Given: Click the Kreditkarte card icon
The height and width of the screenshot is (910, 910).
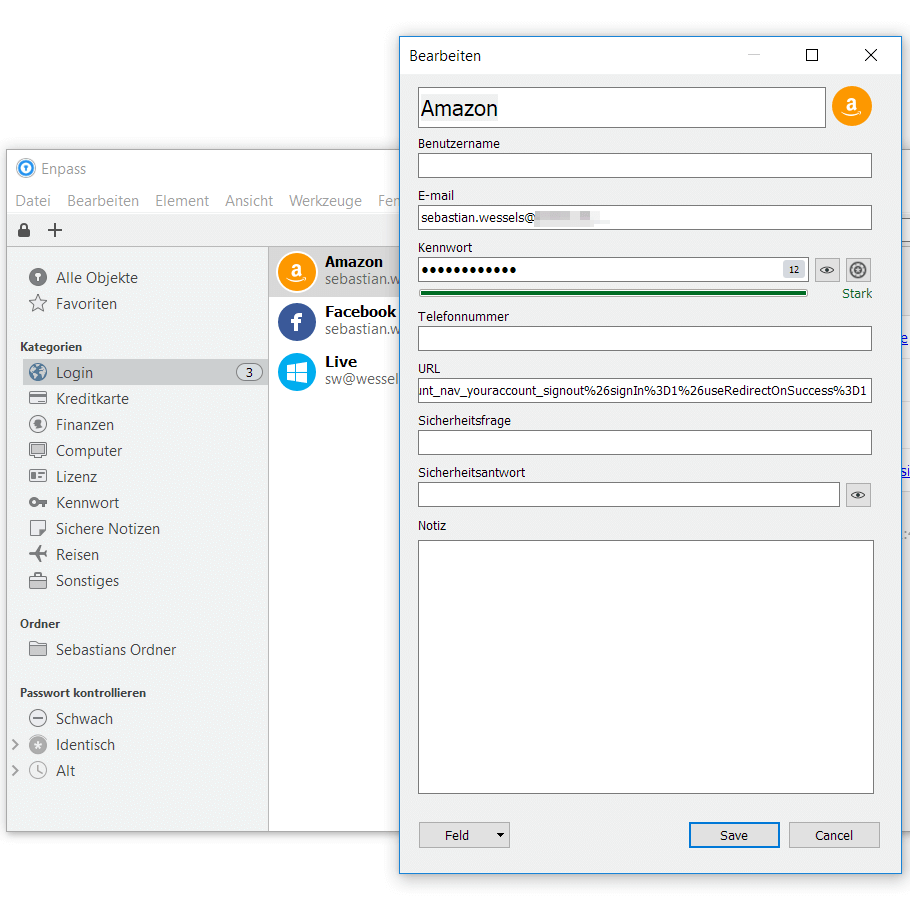Looking at the screenshot, I should click(38, 398).
